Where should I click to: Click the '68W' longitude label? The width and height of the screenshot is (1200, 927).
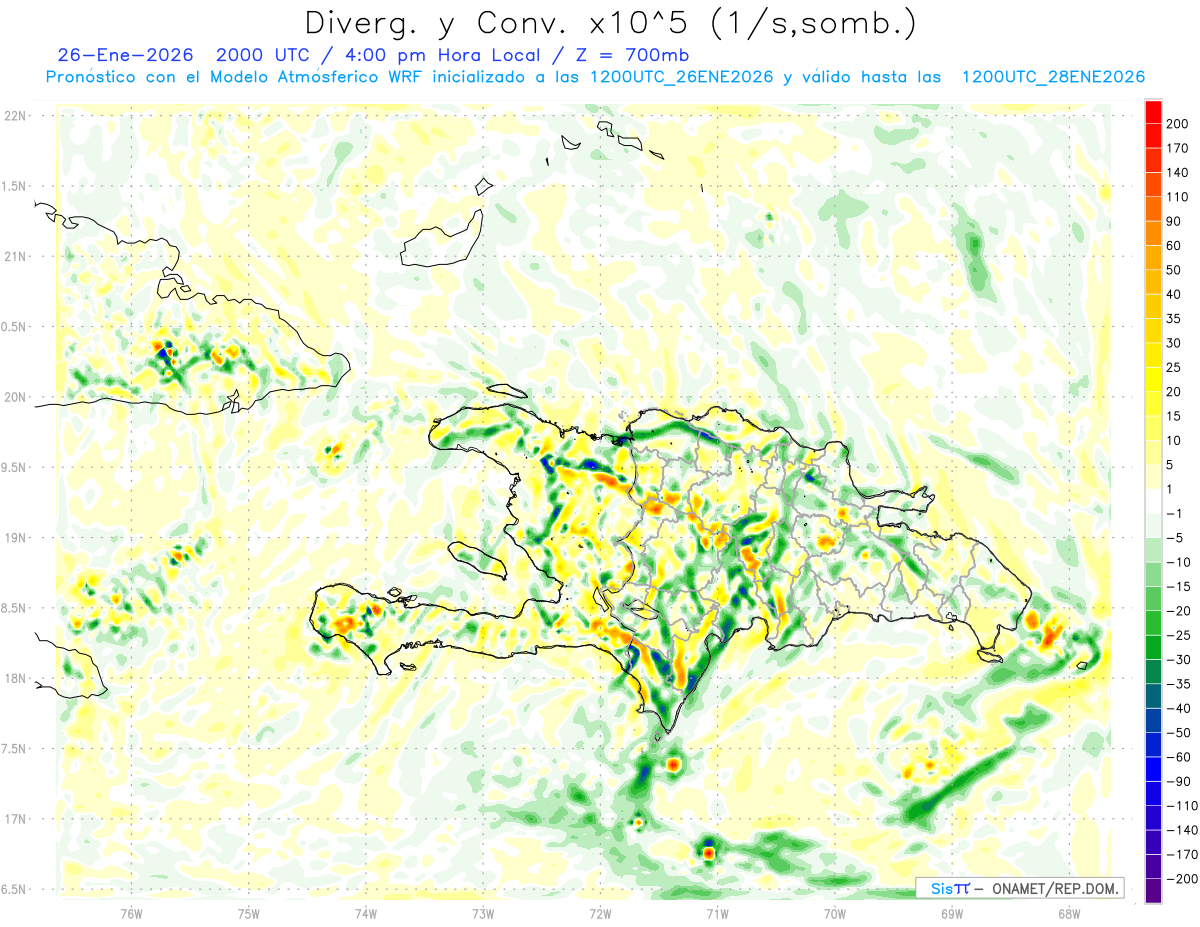1068,913
